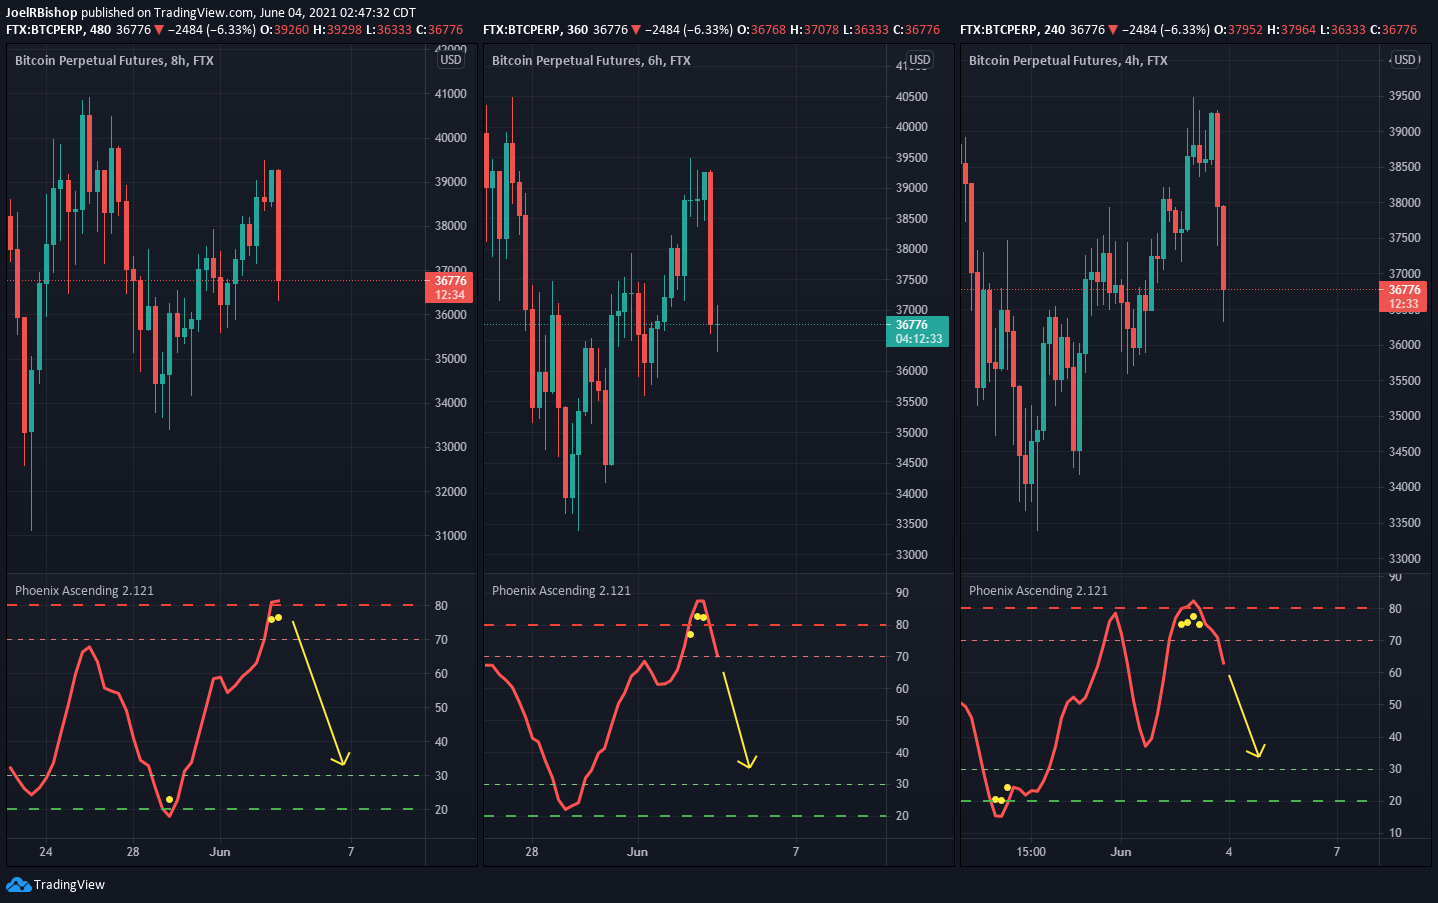Click 15:00 label on 4h time axis
The height and width of the screenshot is (903, 1438).
1031,852
